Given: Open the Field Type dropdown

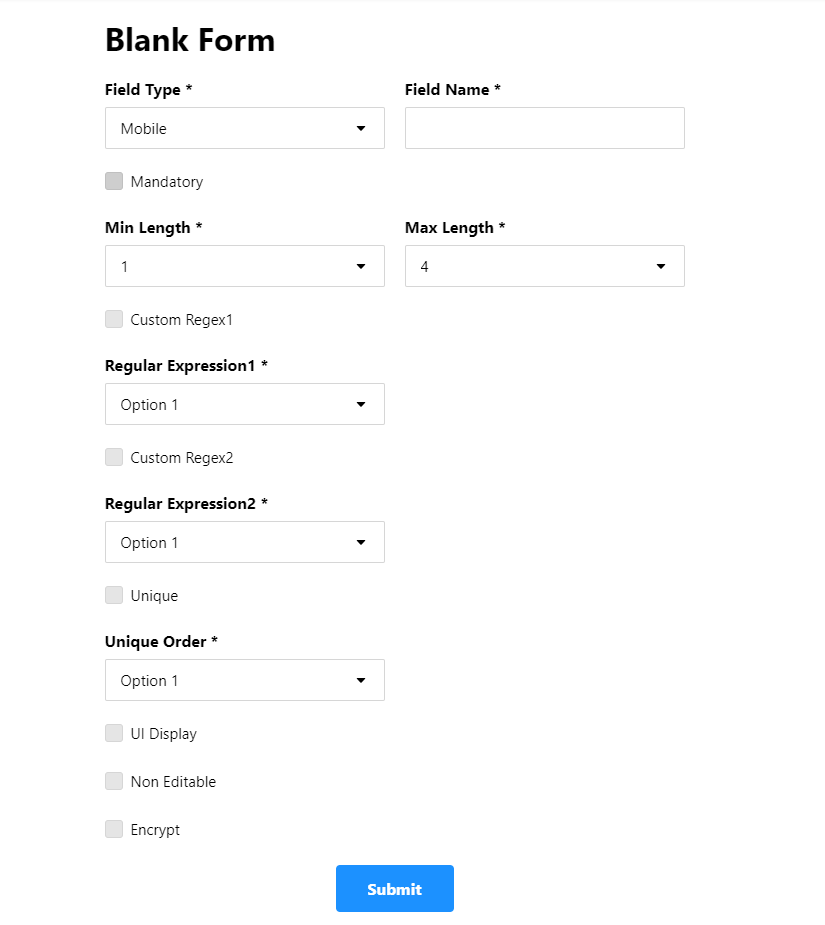Looking at the screenshot, I should click(244, 128).
